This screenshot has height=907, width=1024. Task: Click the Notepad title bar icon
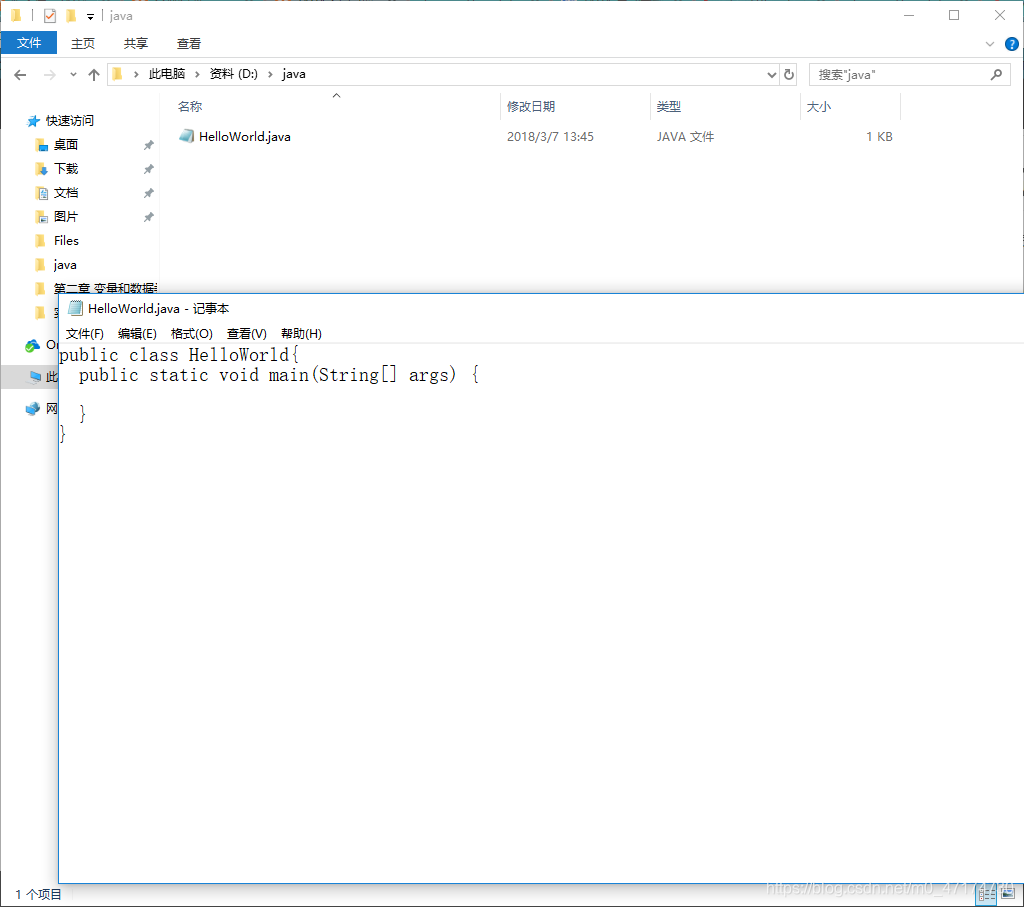[x=75, y=308]
